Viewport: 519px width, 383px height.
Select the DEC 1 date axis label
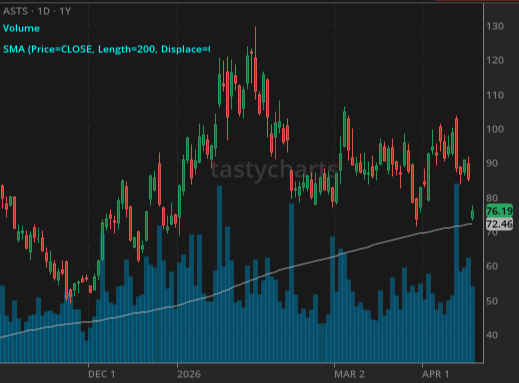point(102,374)
